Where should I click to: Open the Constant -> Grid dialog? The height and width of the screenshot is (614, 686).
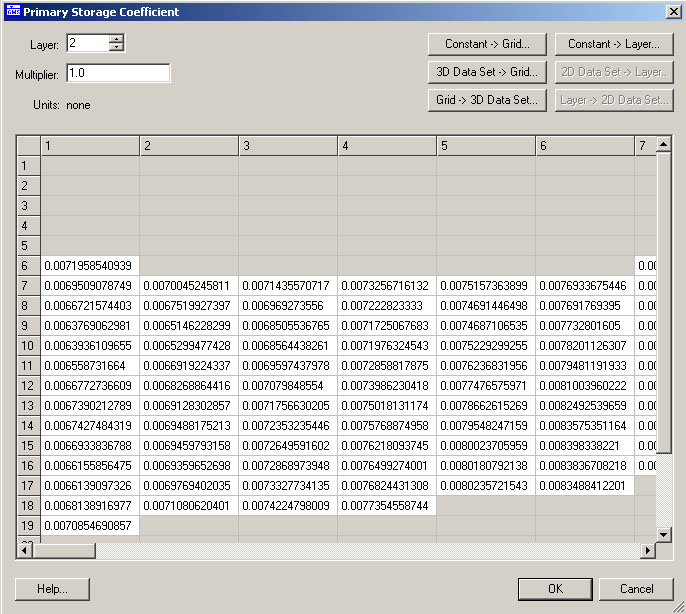pyautogui.click(x=487, y=44)
